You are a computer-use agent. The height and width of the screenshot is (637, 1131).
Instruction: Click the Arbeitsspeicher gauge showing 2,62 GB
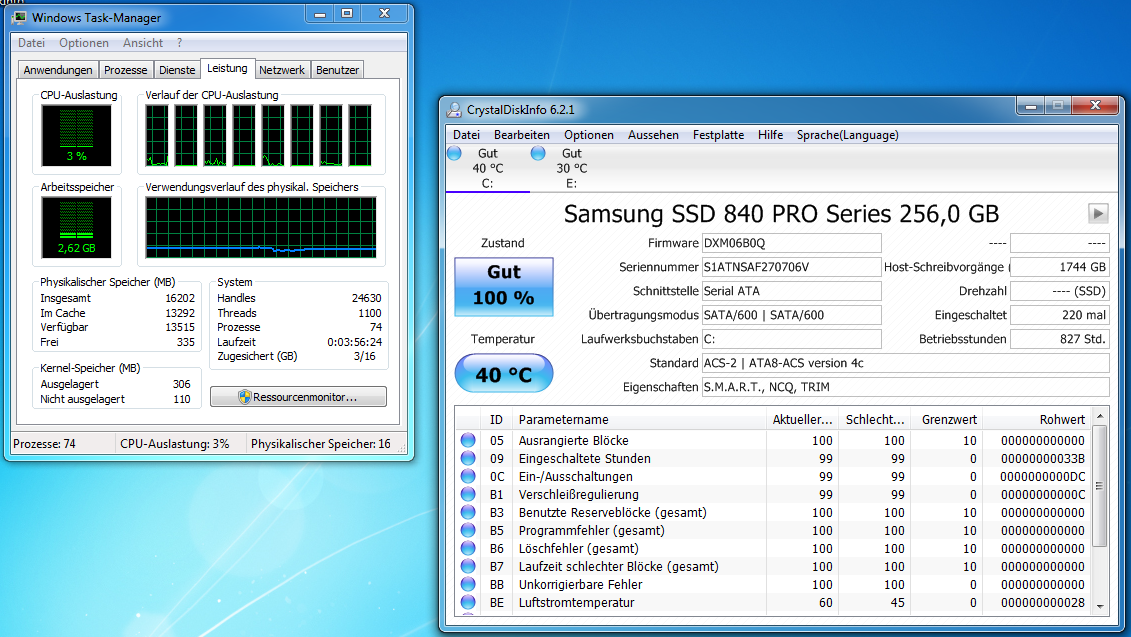[76, 228]
